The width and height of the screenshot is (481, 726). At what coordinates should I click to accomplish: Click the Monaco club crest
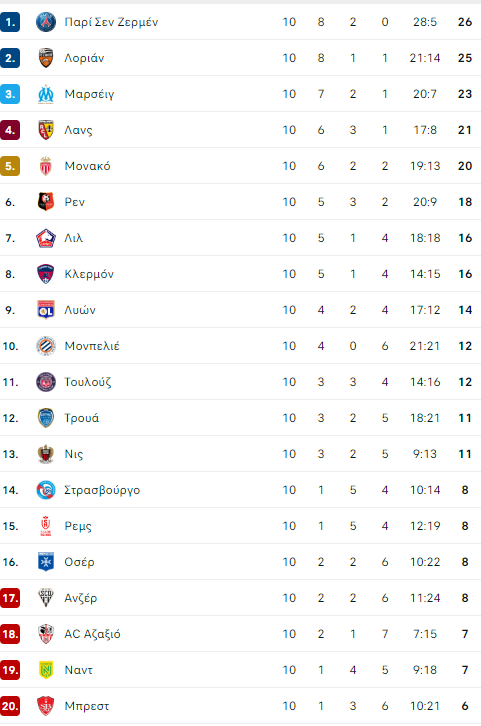[46, 166]
